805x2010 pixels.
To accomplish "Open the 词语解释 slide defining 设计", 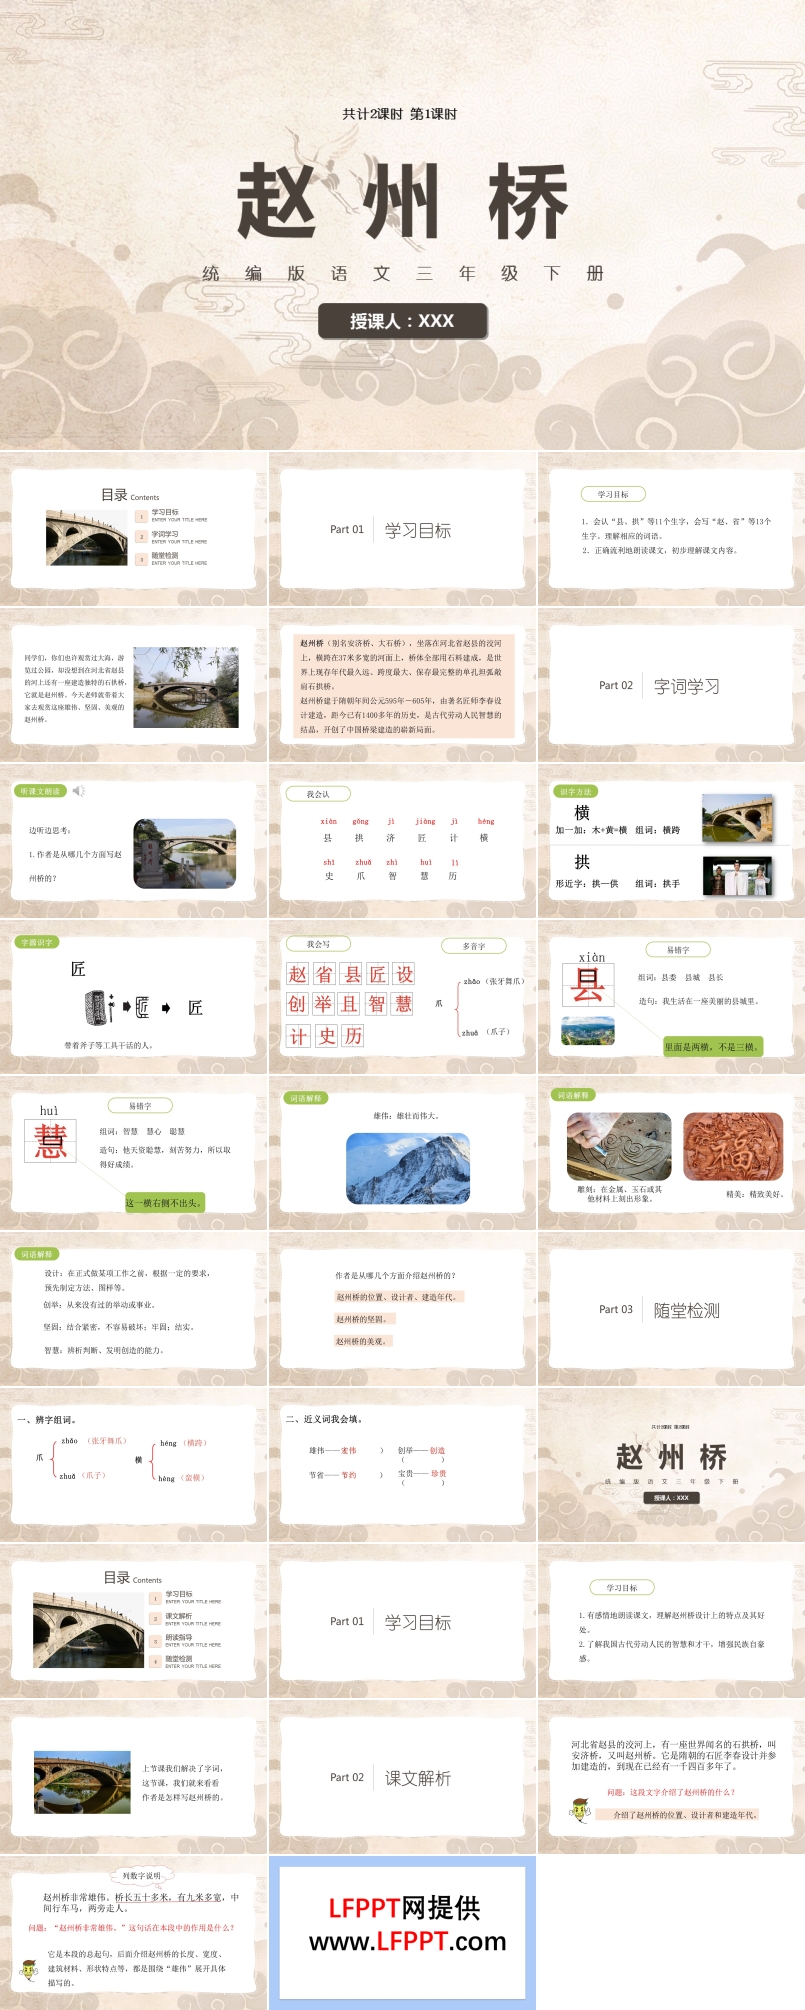I will coord(133,1309).
